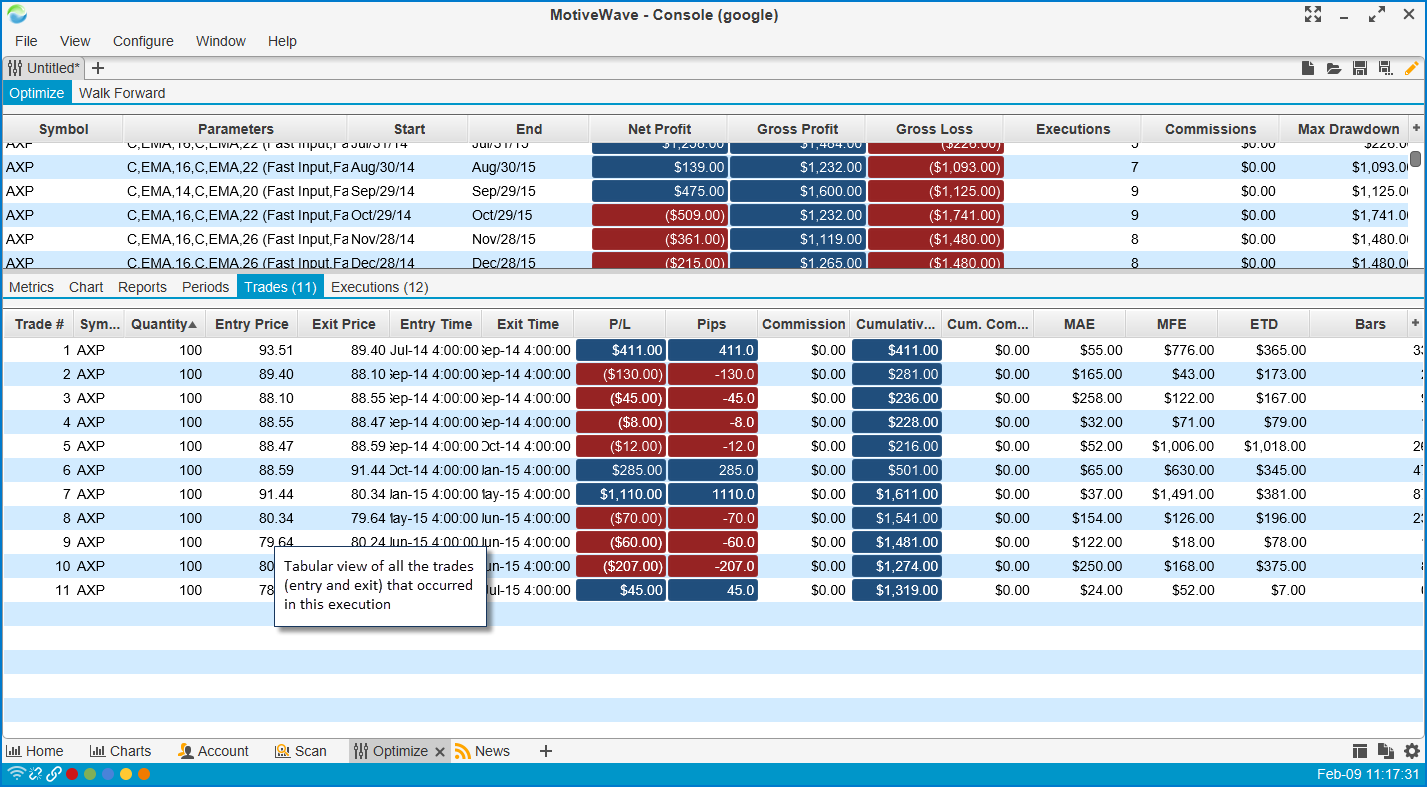The height and width of the screenshot is (787, 1427).
Task: Click the Save As icon
Action: tap(1385, 68)
